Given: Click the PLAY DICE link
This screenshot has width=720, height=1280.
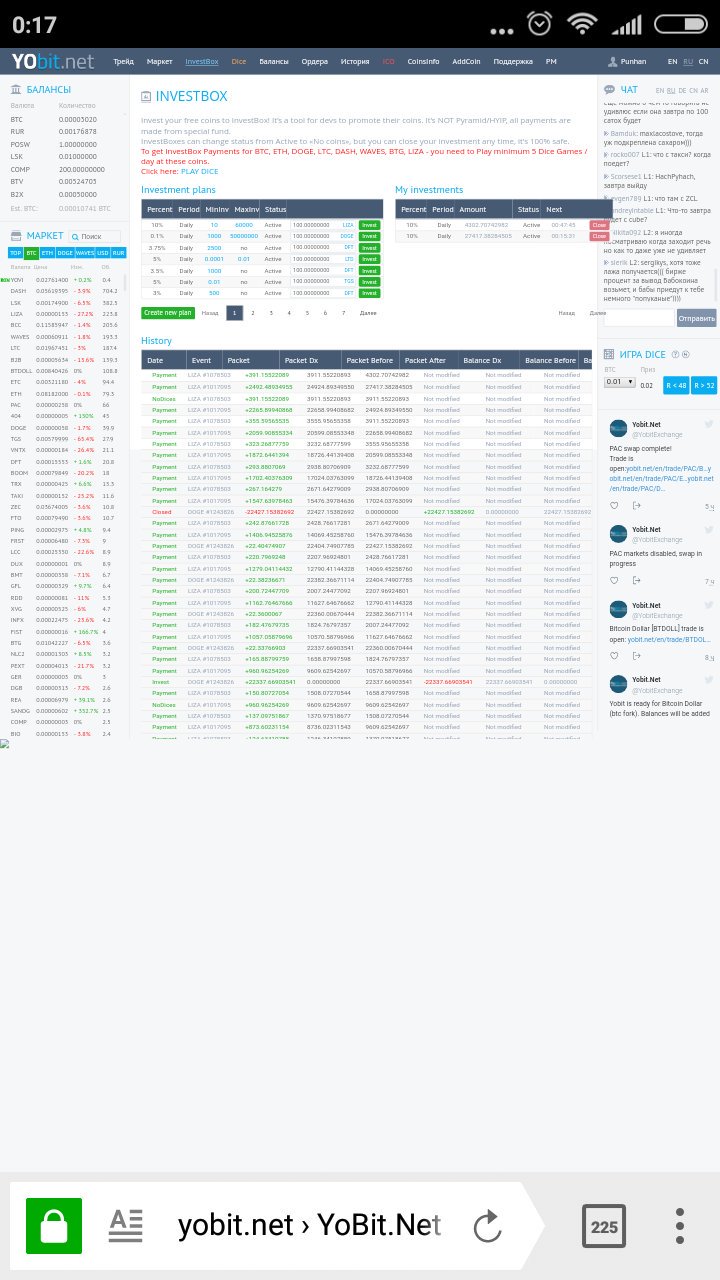Looking at the screenshot, I should click(199, 171).
